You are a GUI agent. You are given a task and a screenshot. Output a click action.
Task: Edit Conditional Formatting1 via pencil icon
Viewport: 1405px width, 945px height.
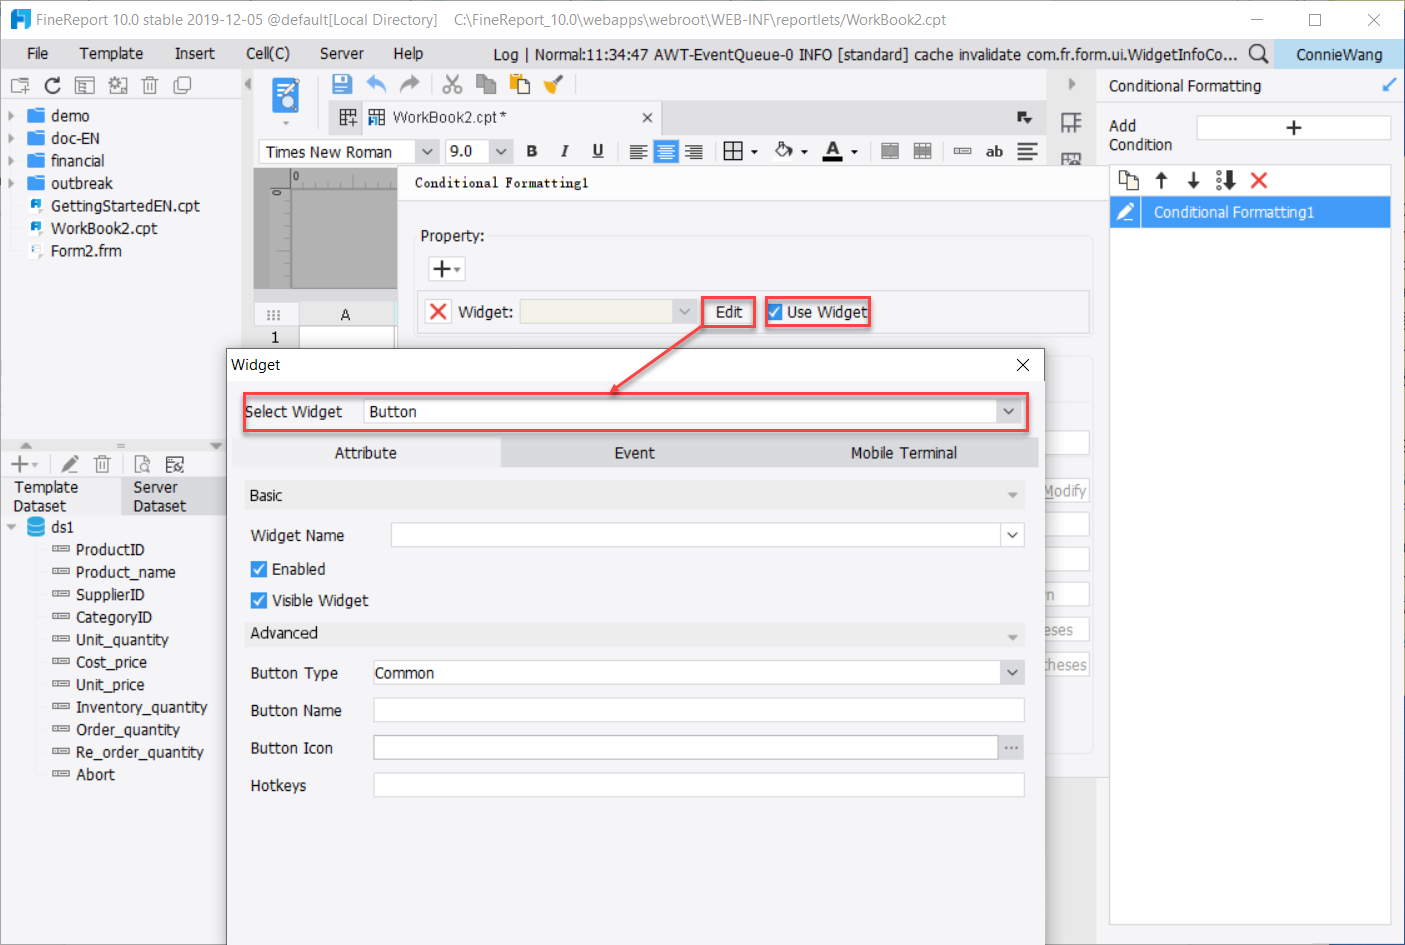[1124, 212]
